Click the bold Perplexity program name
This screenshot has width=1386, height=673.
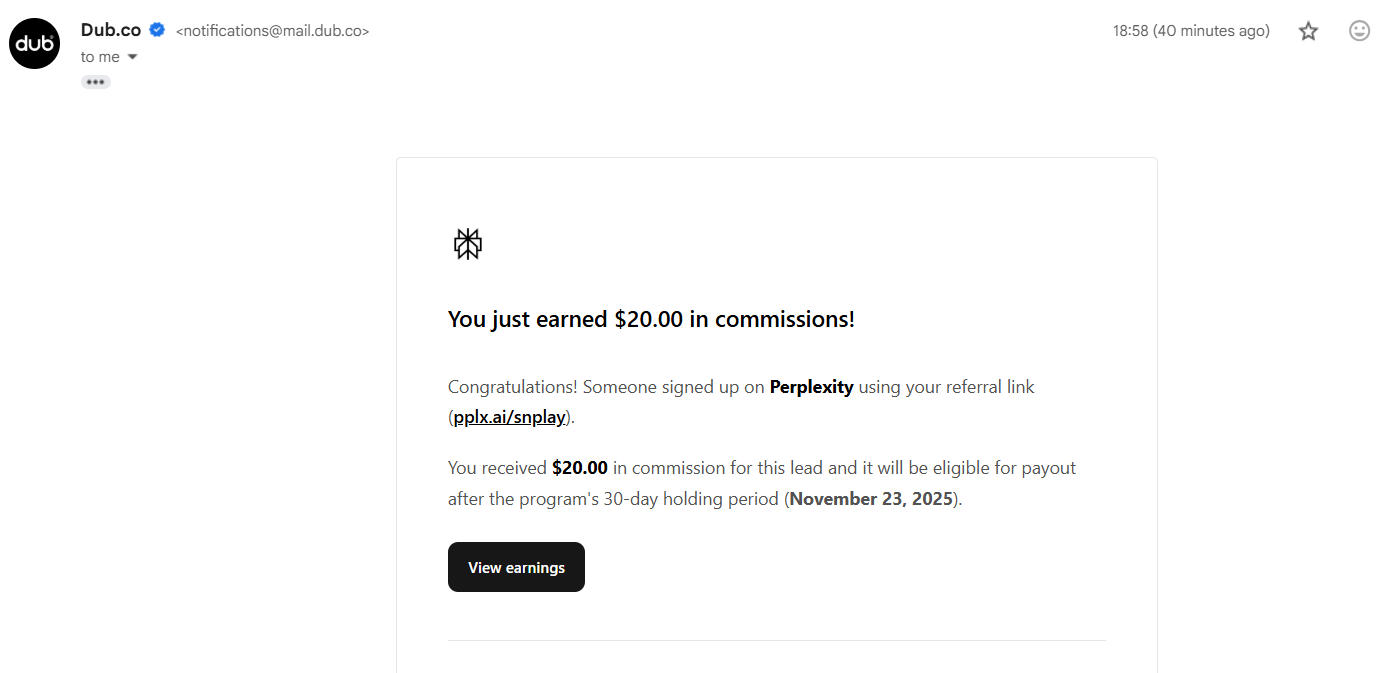tap(811, 387)
